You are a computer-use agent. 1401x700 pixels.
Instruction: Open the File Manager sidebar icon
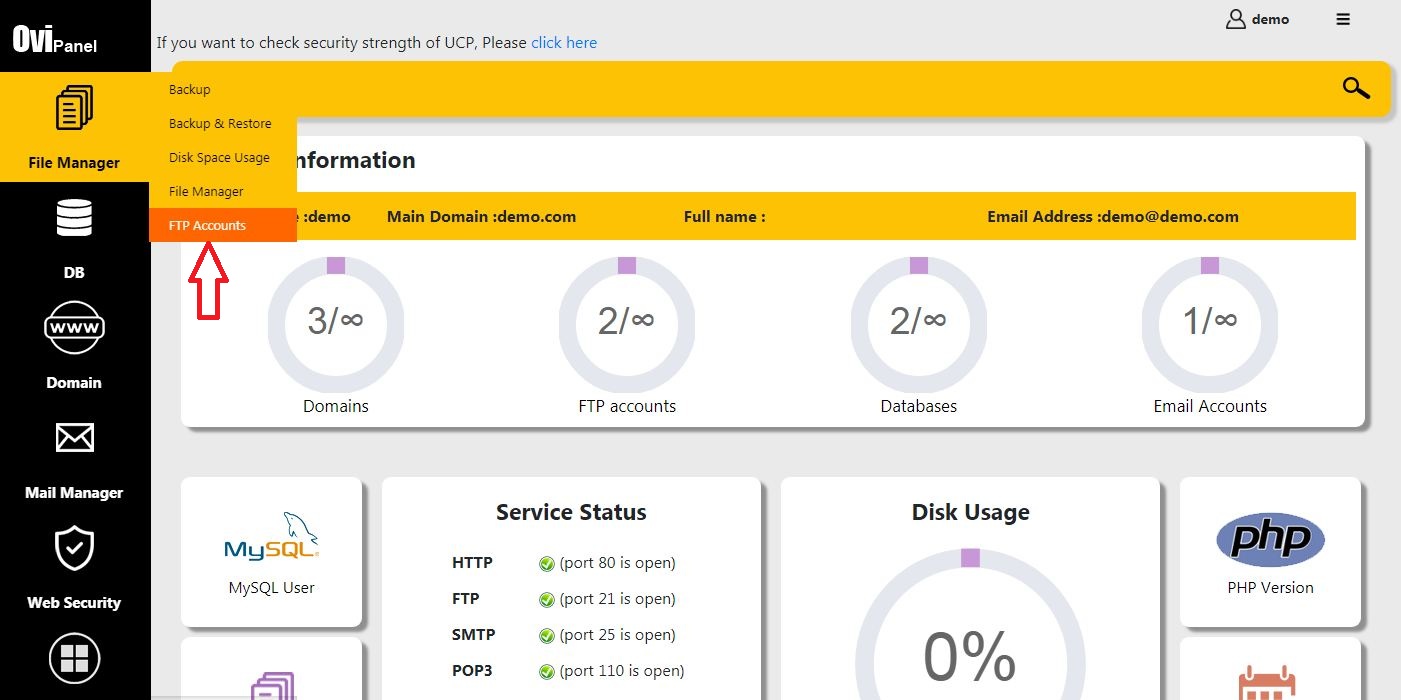(x=74, y=107)
